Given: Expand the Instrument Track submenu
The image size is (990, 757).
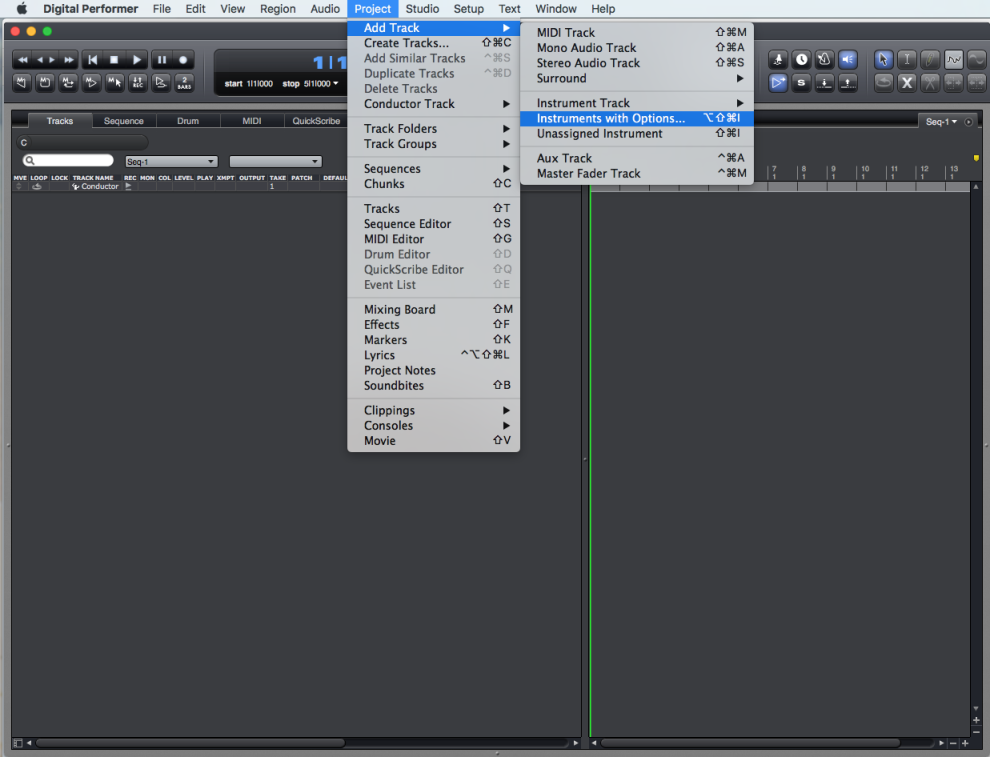Looking at the screenshot, I should point(637,103).
